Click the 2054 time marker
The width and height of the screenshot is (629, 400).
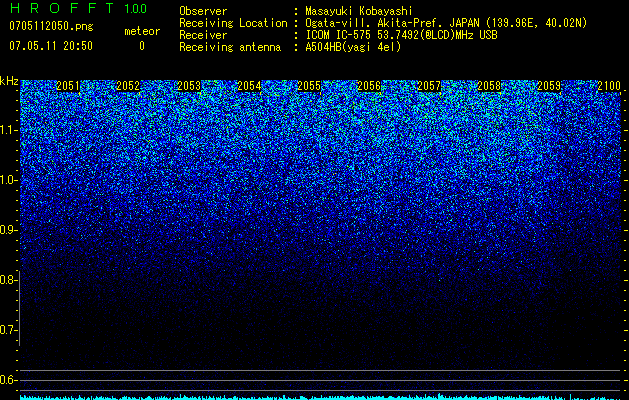coord(249,86)
